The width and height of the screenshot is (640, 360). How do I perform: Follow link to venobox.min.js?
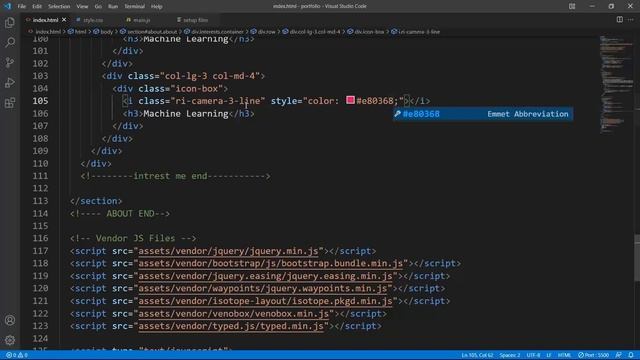point(233,313)
